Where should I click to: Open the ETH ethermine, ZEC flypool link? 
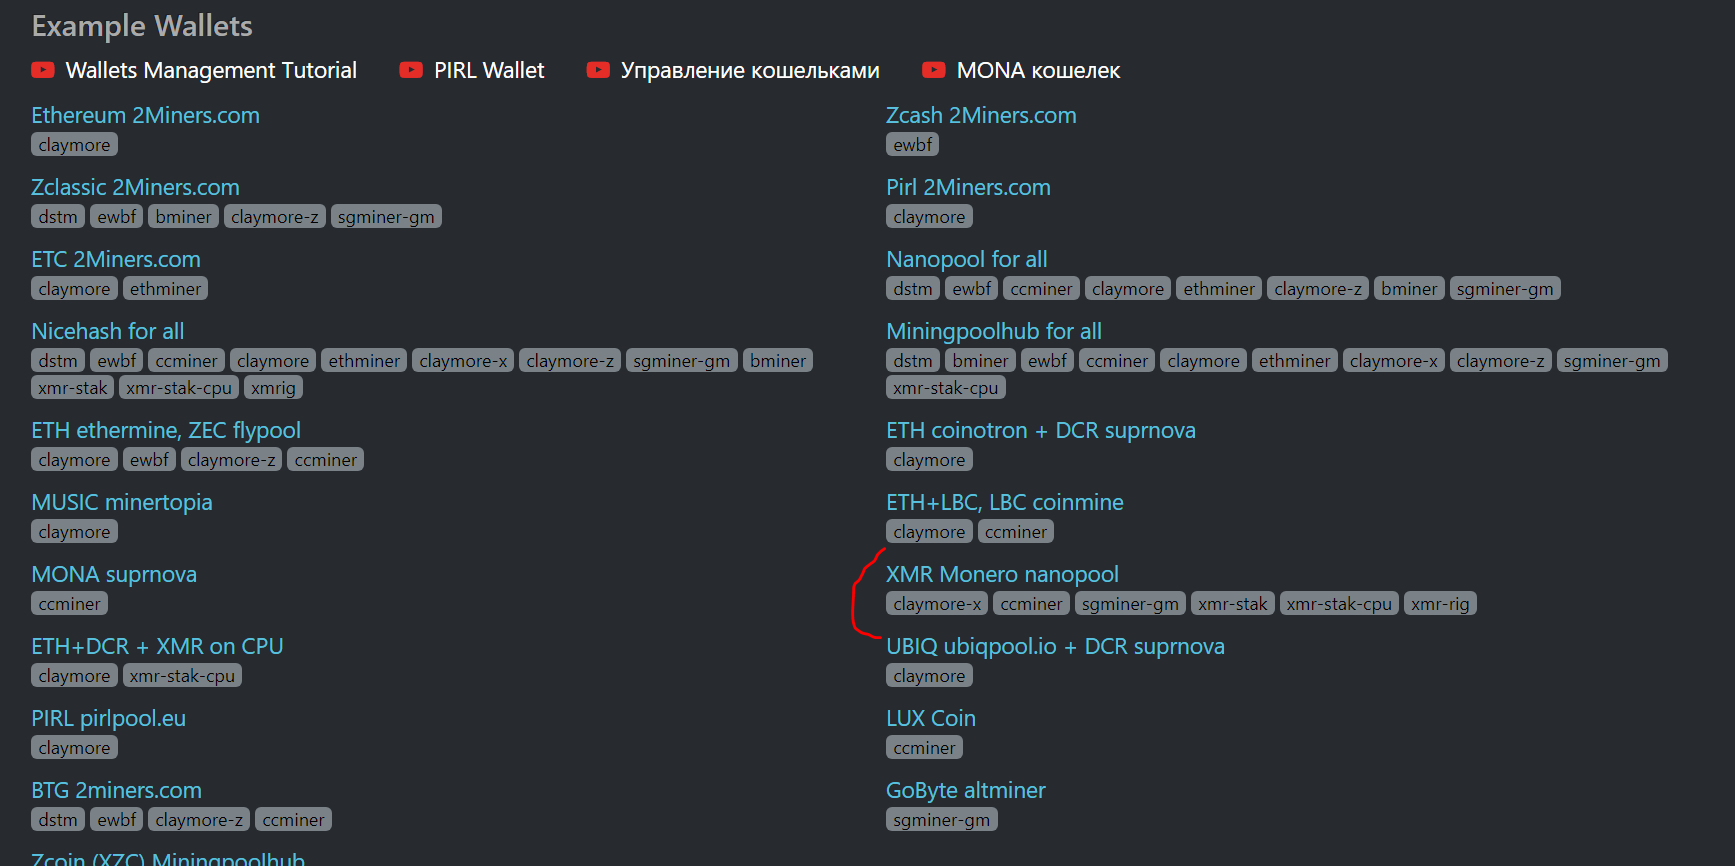click(166, 430)
